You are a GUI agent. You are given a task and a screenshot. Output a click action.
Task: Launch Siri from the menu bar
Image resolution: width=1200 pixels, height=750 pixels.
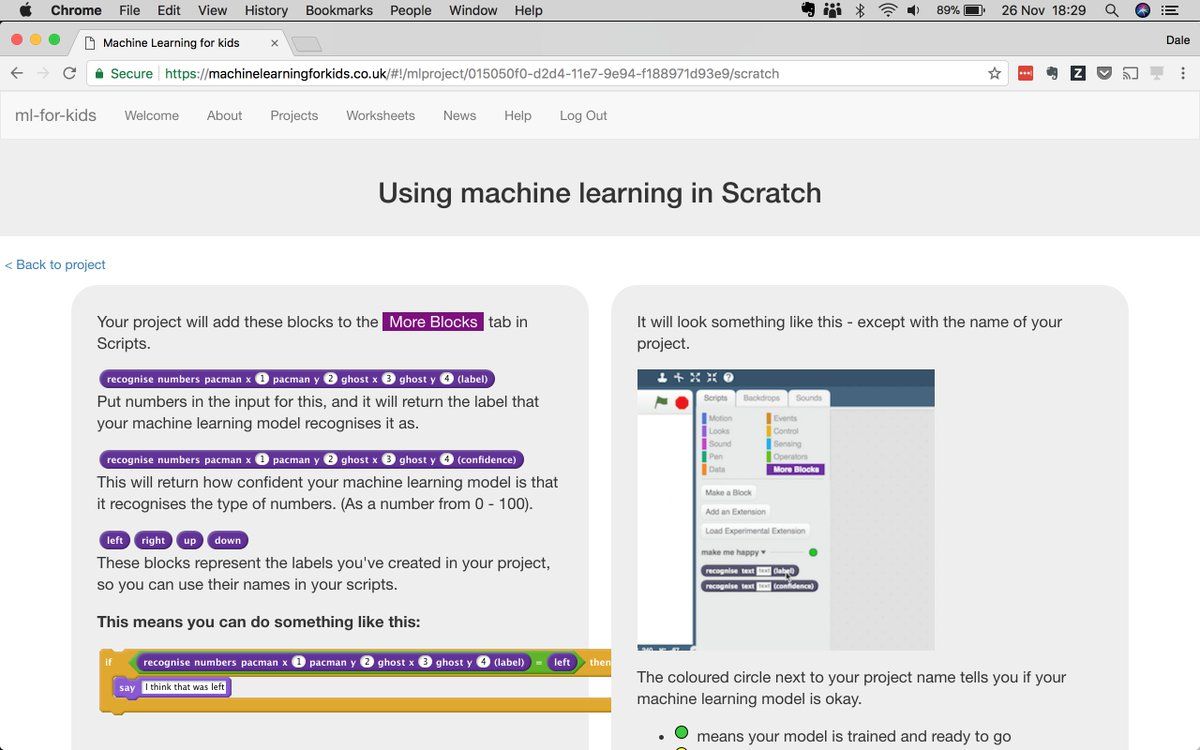(1142, 10)
